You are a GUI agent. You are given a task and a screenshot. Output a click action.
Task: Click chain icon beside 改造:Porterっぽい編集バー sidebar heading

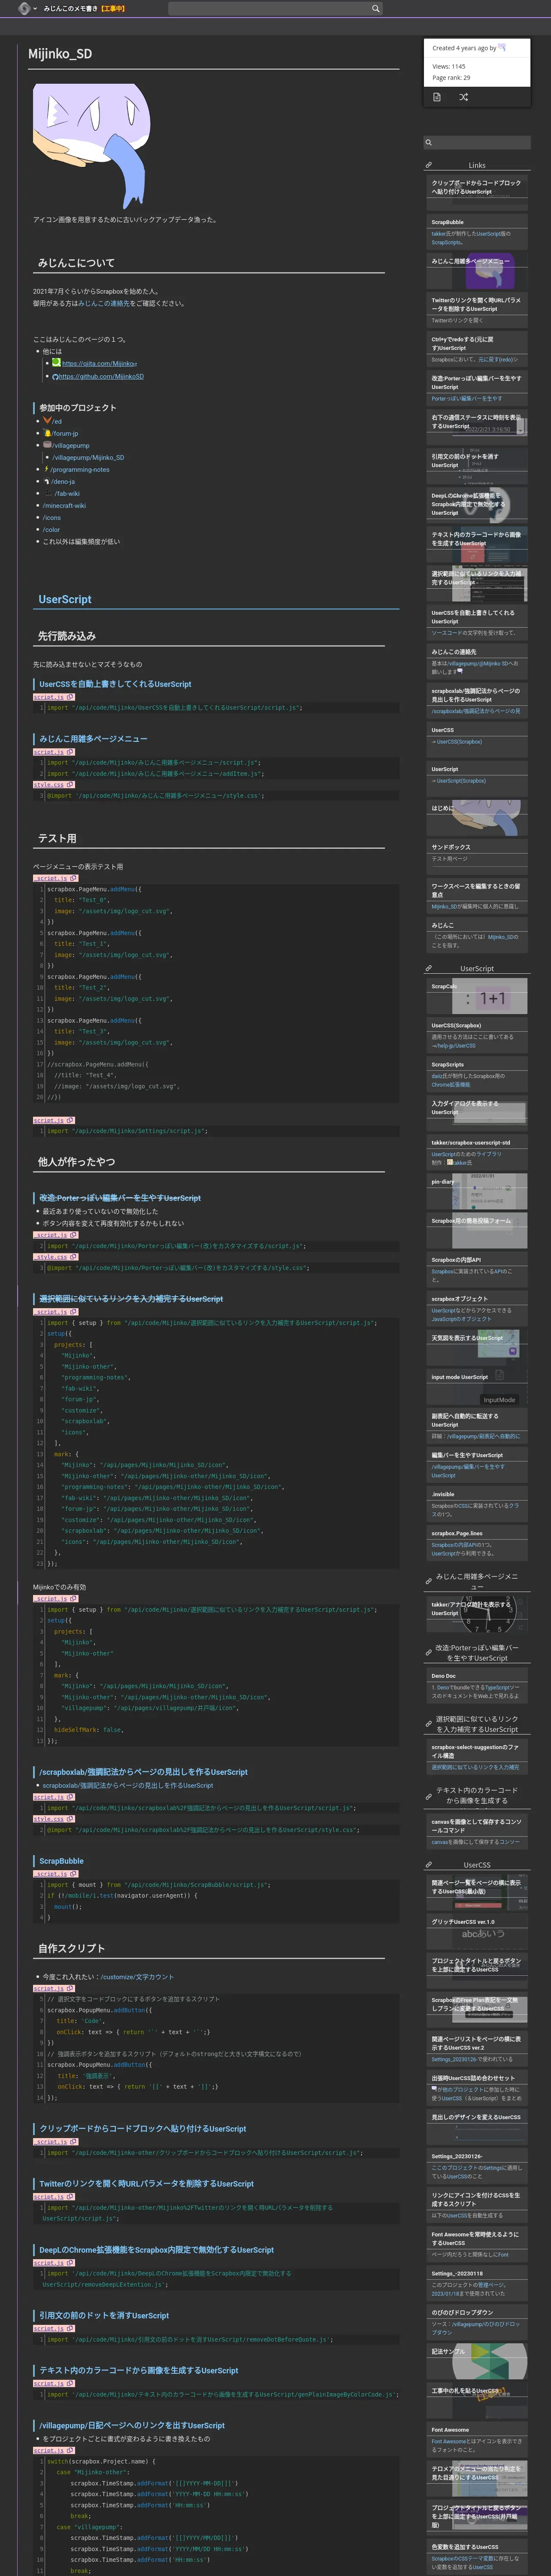(429, 1652)
